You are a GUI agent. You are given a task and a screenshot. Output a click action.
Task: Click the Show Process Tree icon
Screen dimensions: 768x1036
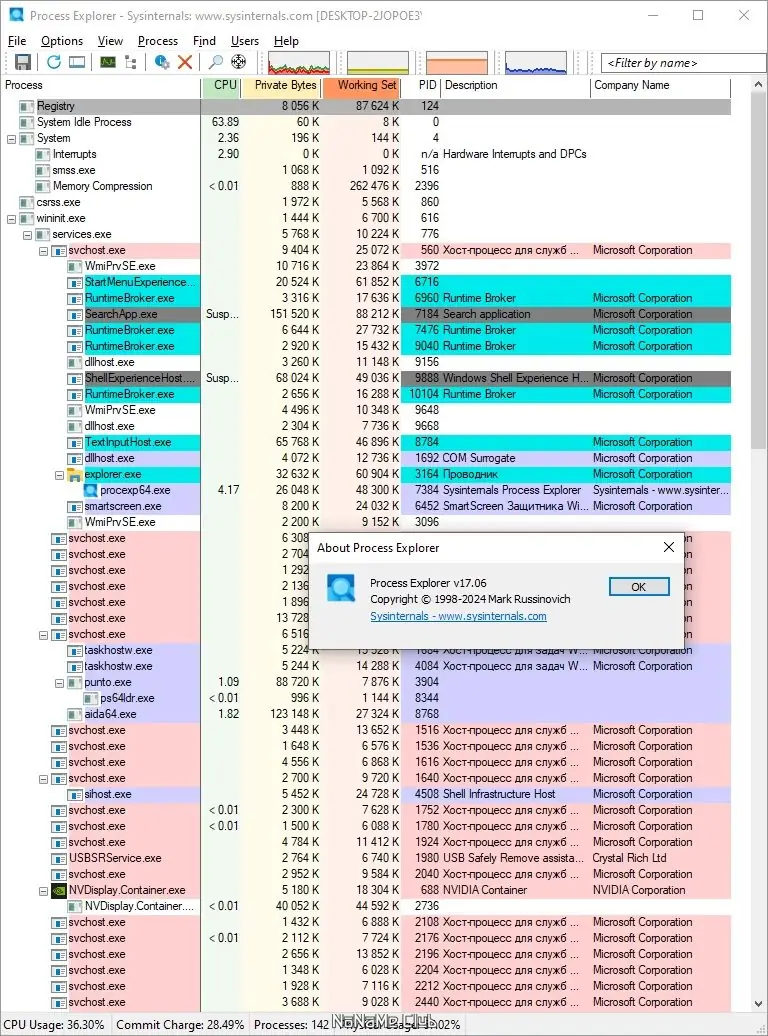tap(131, 62)
